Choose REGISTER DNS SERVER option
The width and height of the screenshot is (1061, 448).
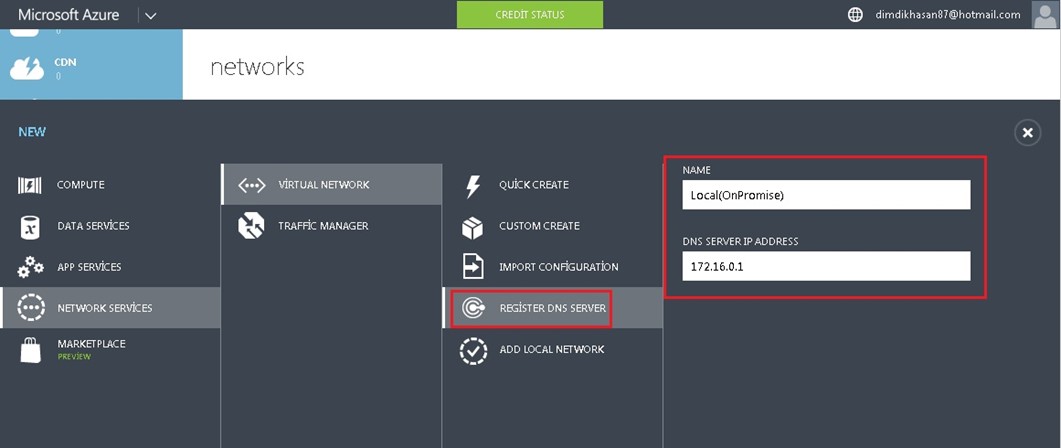(553, 308)
